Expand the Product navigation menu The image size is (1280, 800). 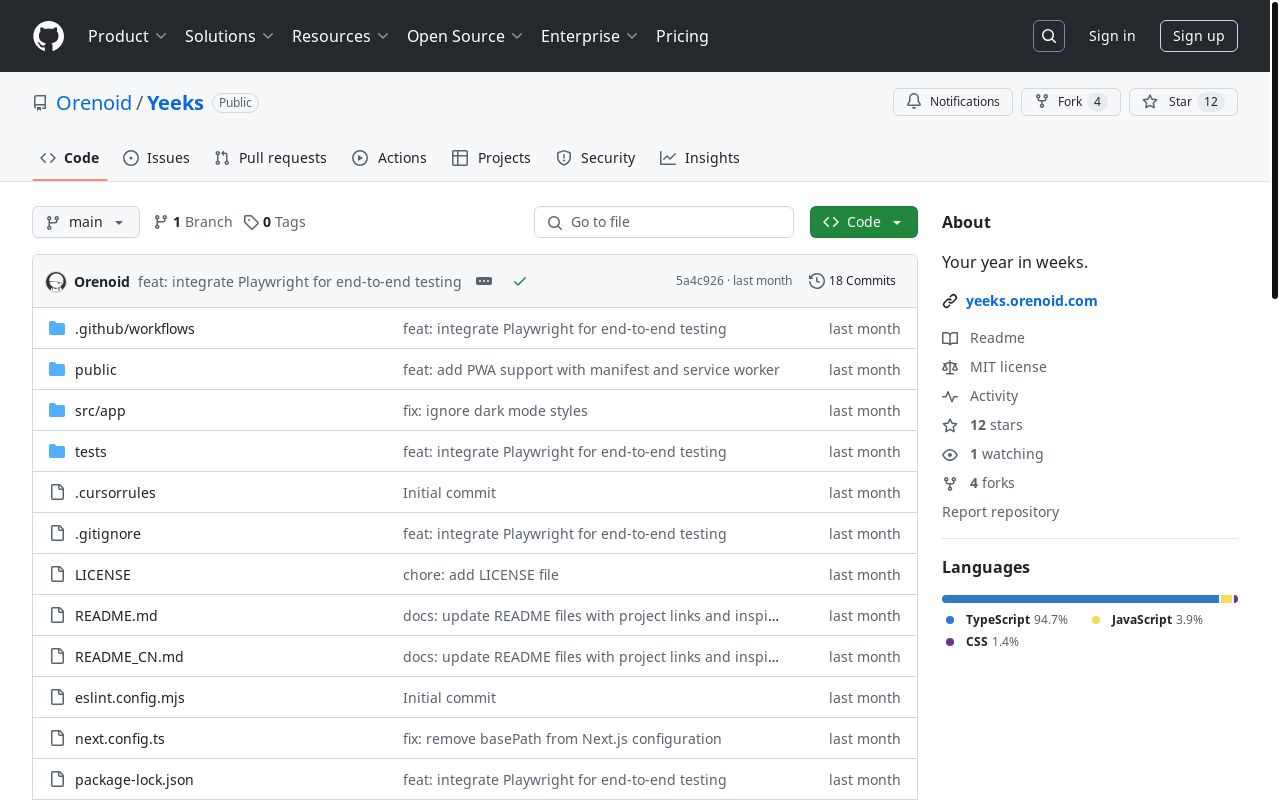[127, 36]
